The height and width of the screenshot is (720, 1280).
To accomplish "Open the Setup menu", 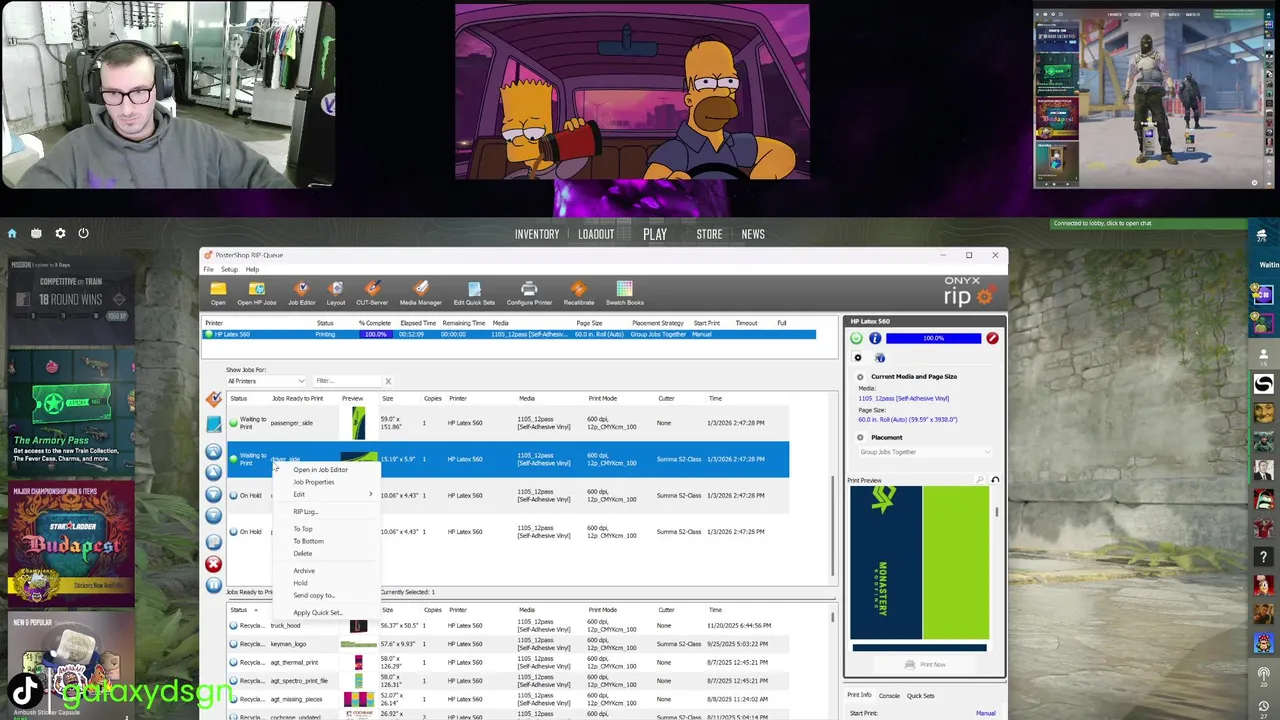I will (229, 269).
